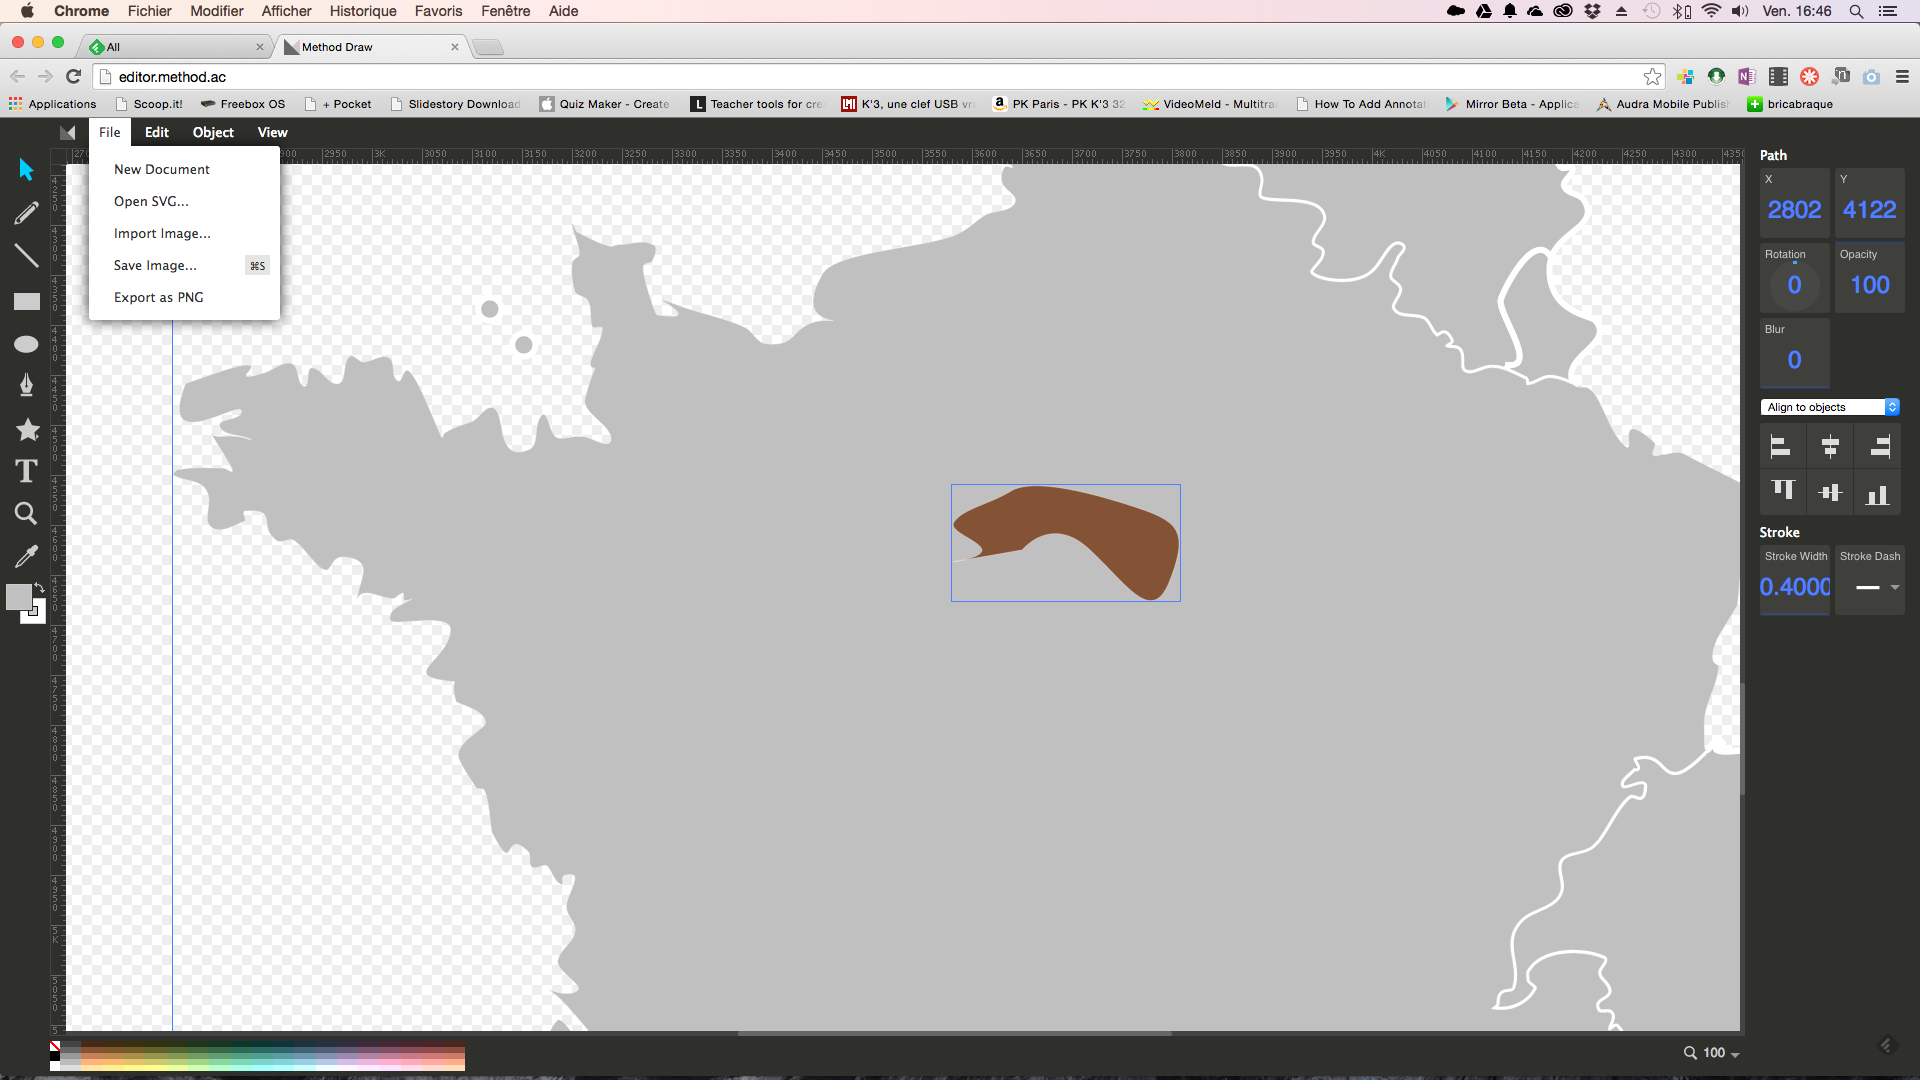
Task: Open new Chrome tab
Action: [x=488, y=47]
